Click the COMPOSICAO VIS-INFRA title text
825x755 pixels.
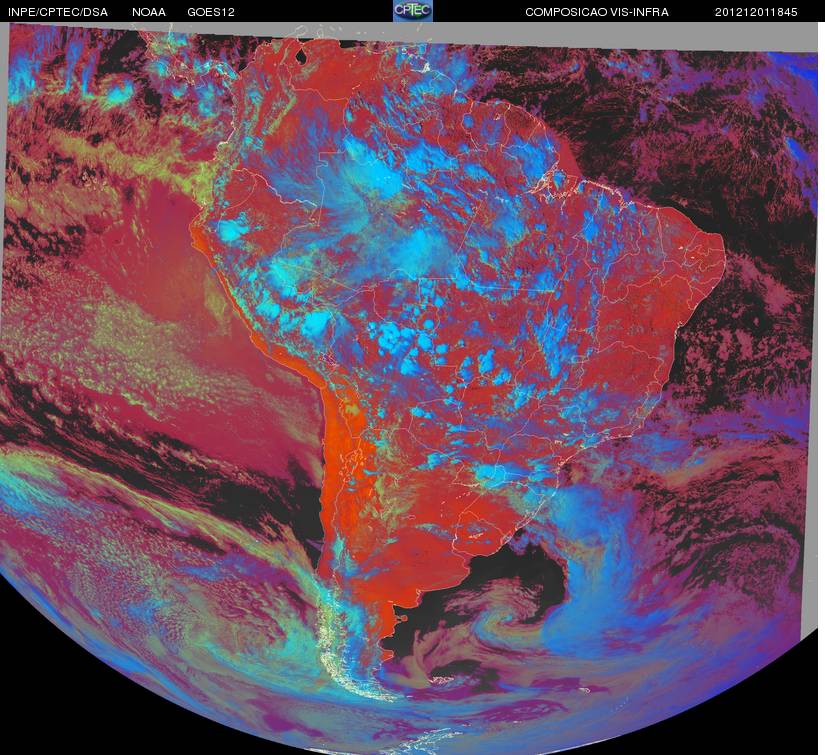click(x=597, y=12)
